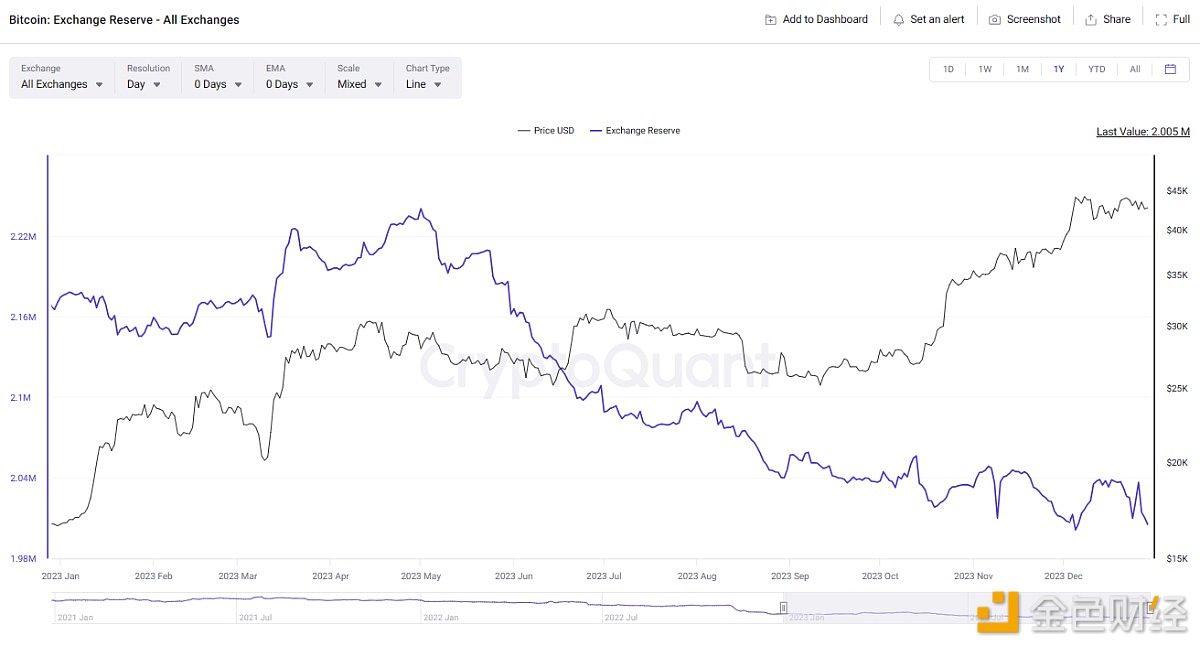The height and width of the screenshot is (646, 1200).
Task: Click the range navigator left handle
Action: [x=784, y=607]
